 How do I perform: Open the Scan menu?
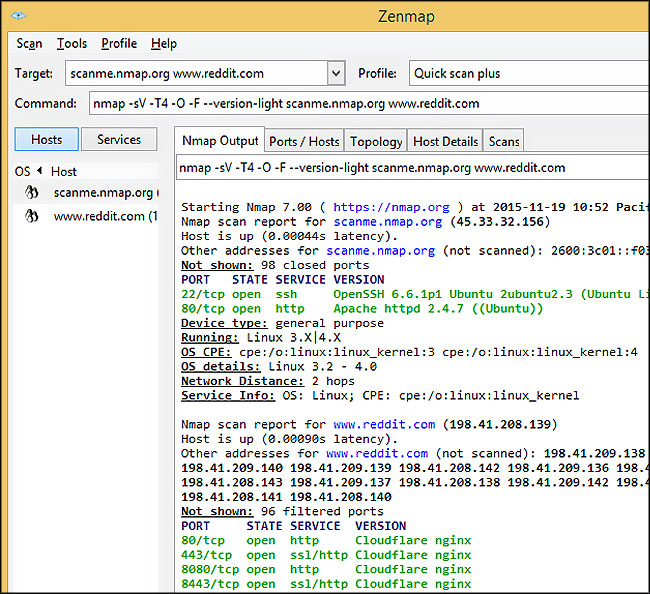coord(29,44)
